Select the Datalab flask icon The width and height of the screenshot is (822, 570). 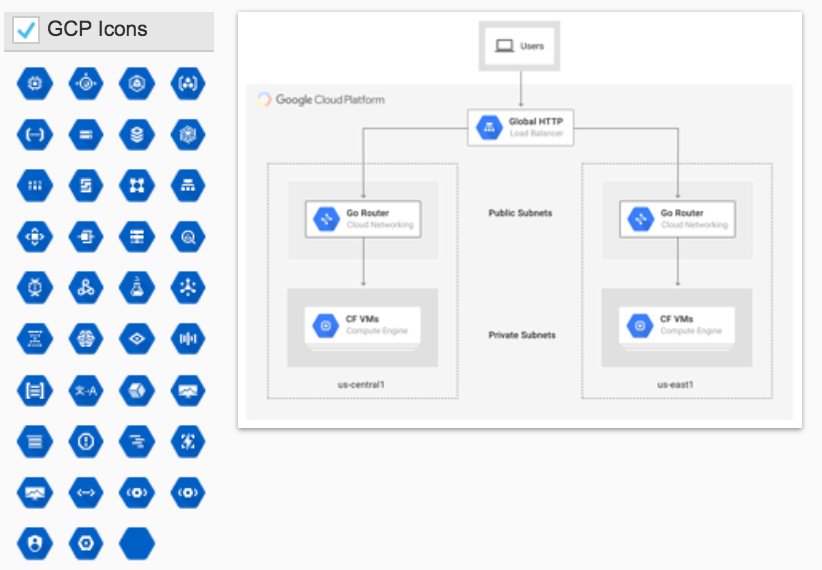tap(137, 288)
